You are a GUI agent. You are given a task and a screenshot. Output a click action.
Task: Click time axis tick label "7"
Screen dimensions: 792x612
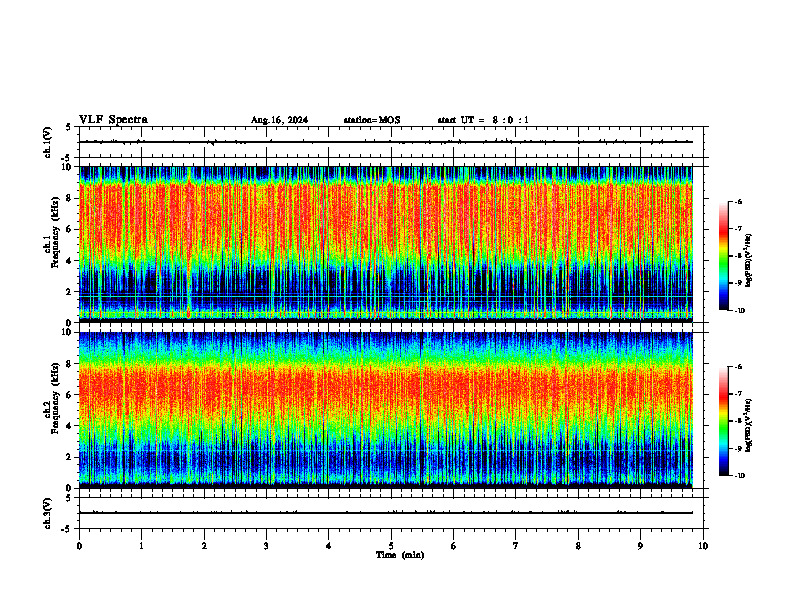pos(516,546)
